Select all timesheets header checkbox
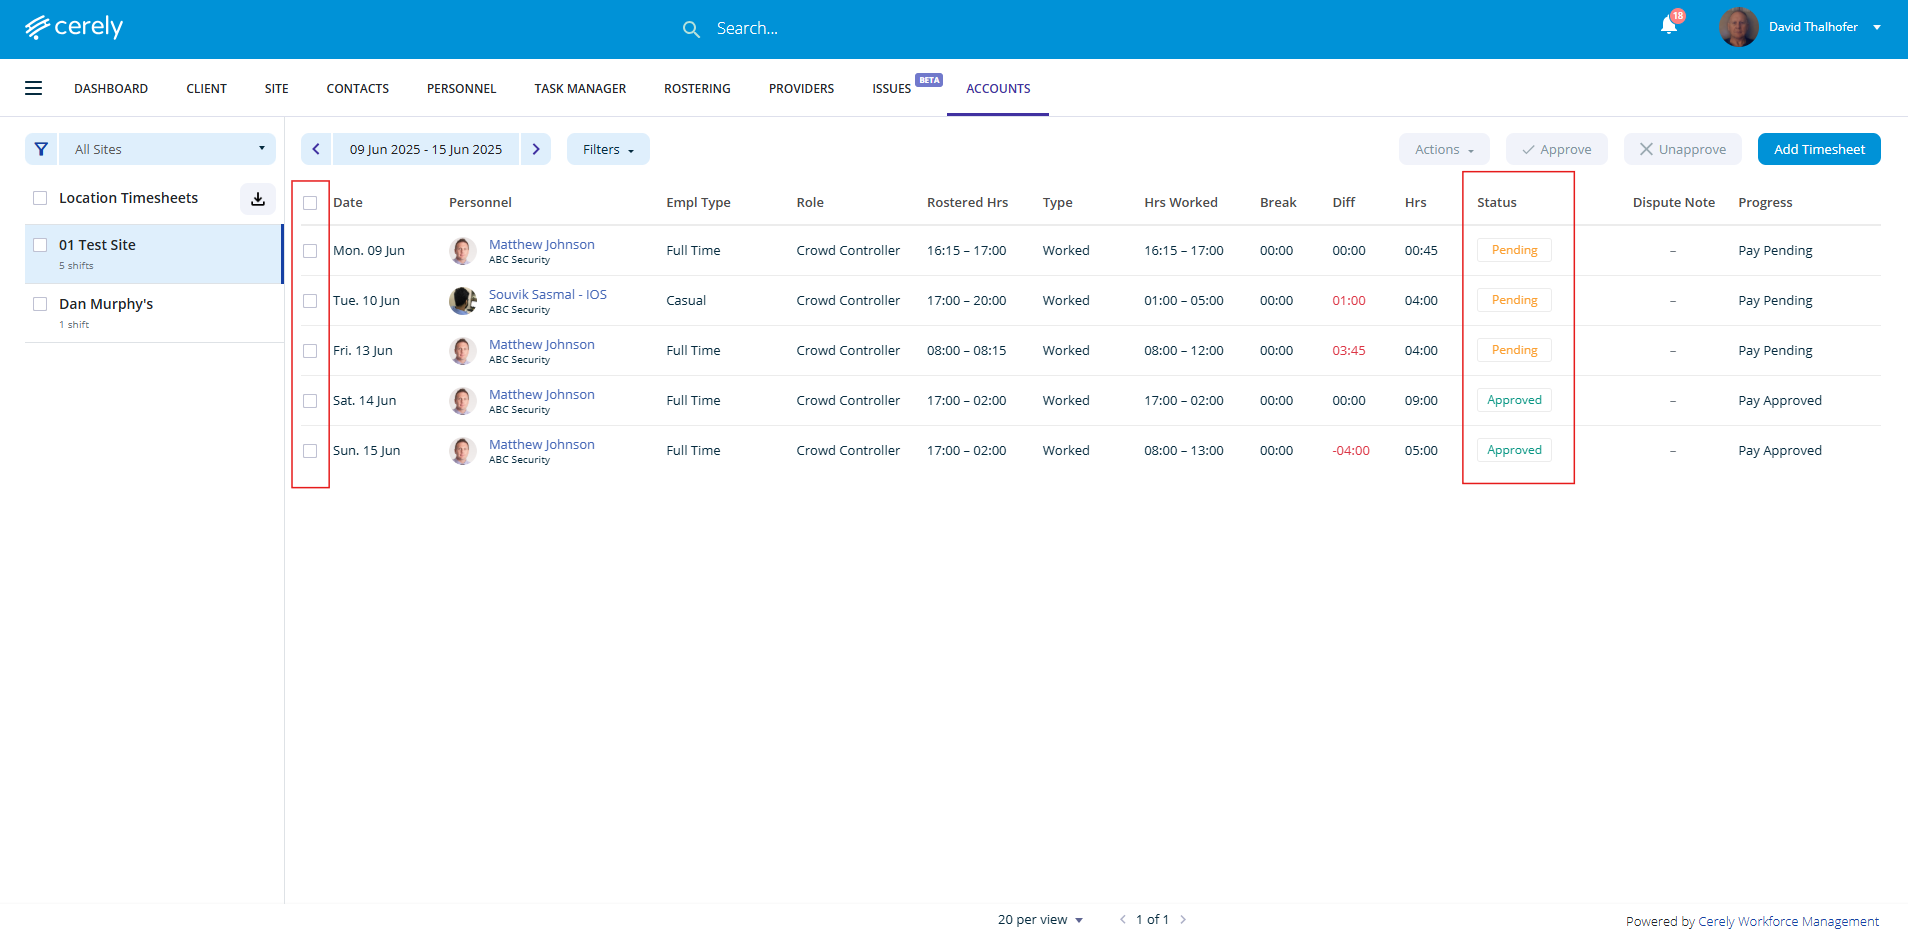The height and width of the screenshot is (934, 1908). click(x=310, y=203)
